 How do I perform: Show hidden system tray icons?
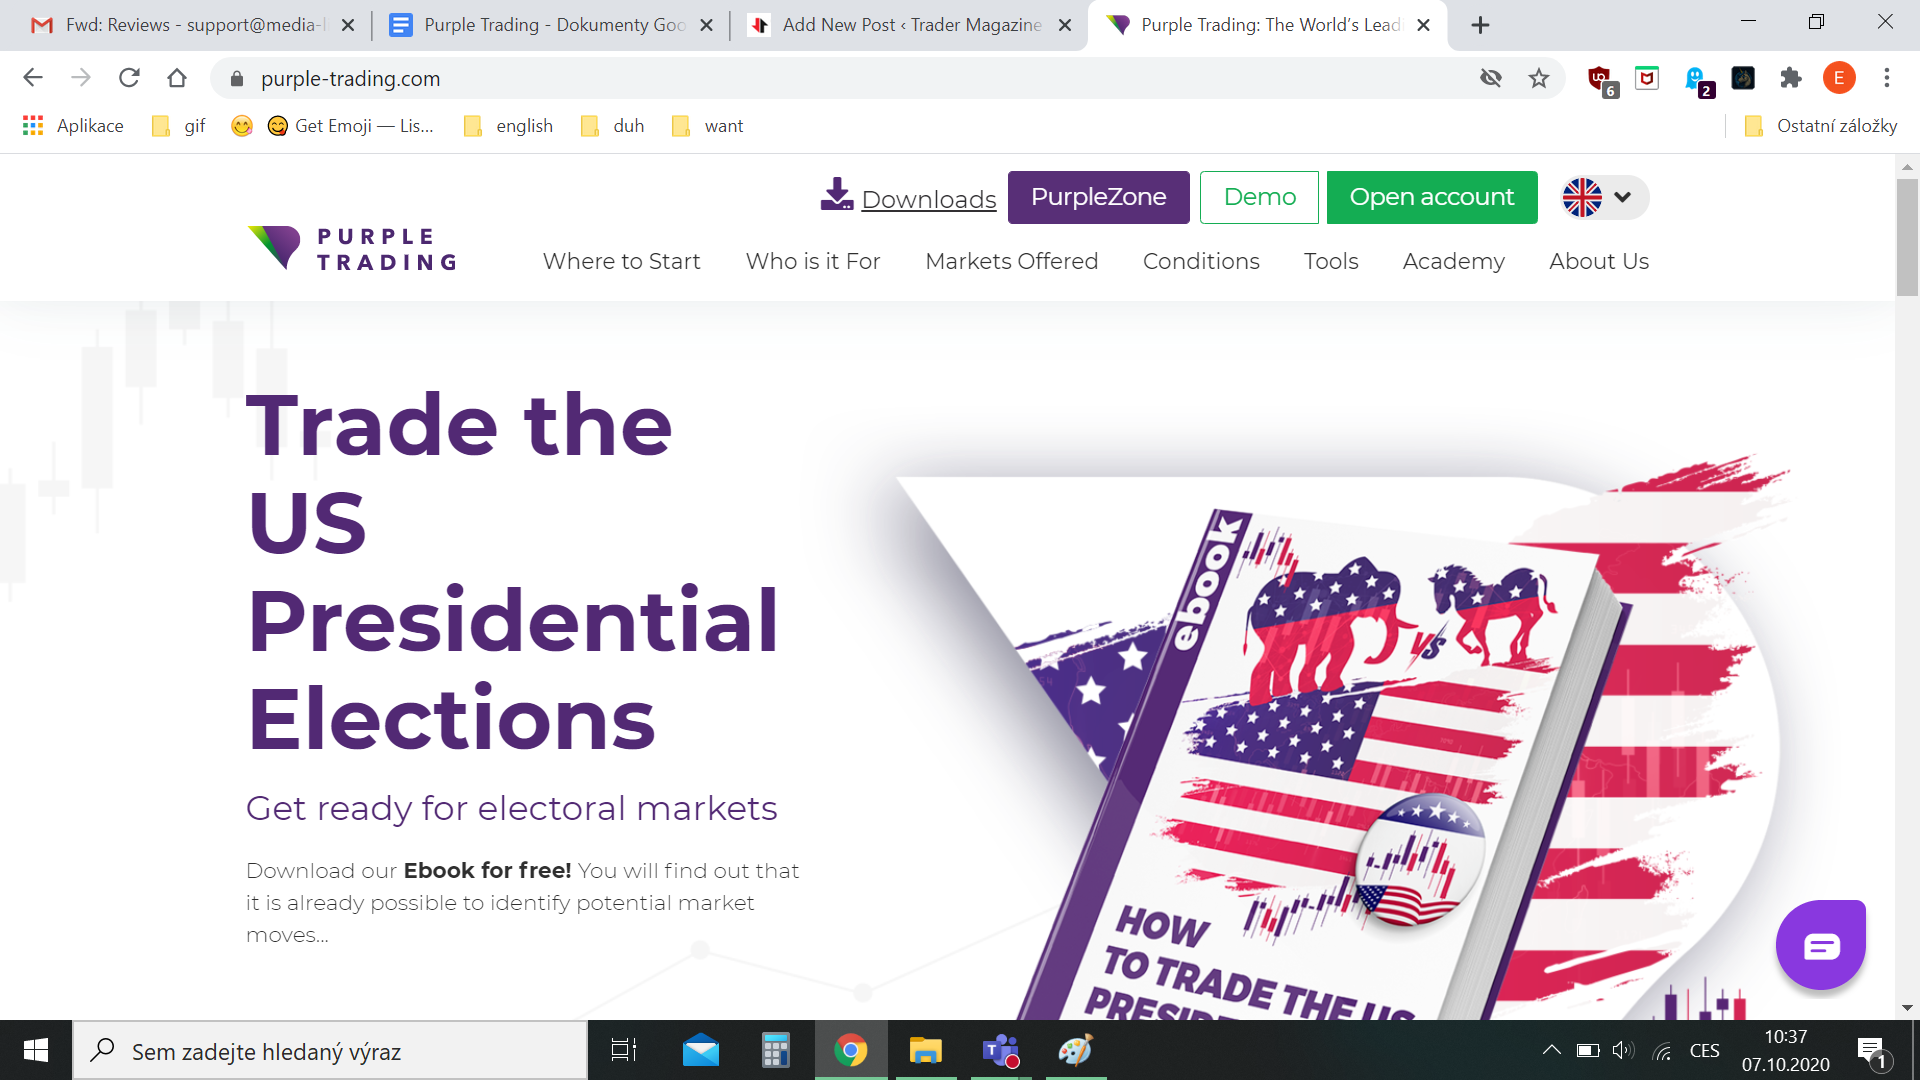click(1551, 1050)
